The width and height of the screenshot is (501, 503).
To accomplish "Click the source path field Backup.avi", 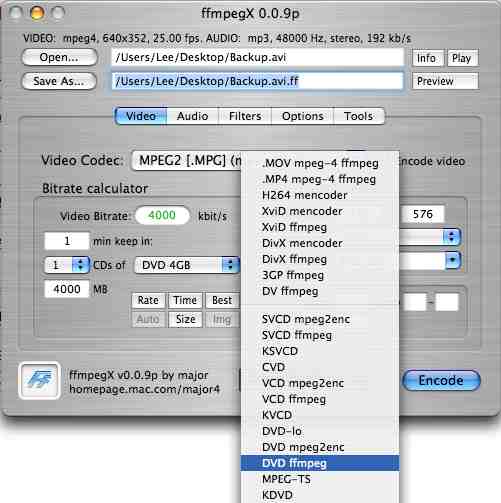I will [x=257, y=57].
